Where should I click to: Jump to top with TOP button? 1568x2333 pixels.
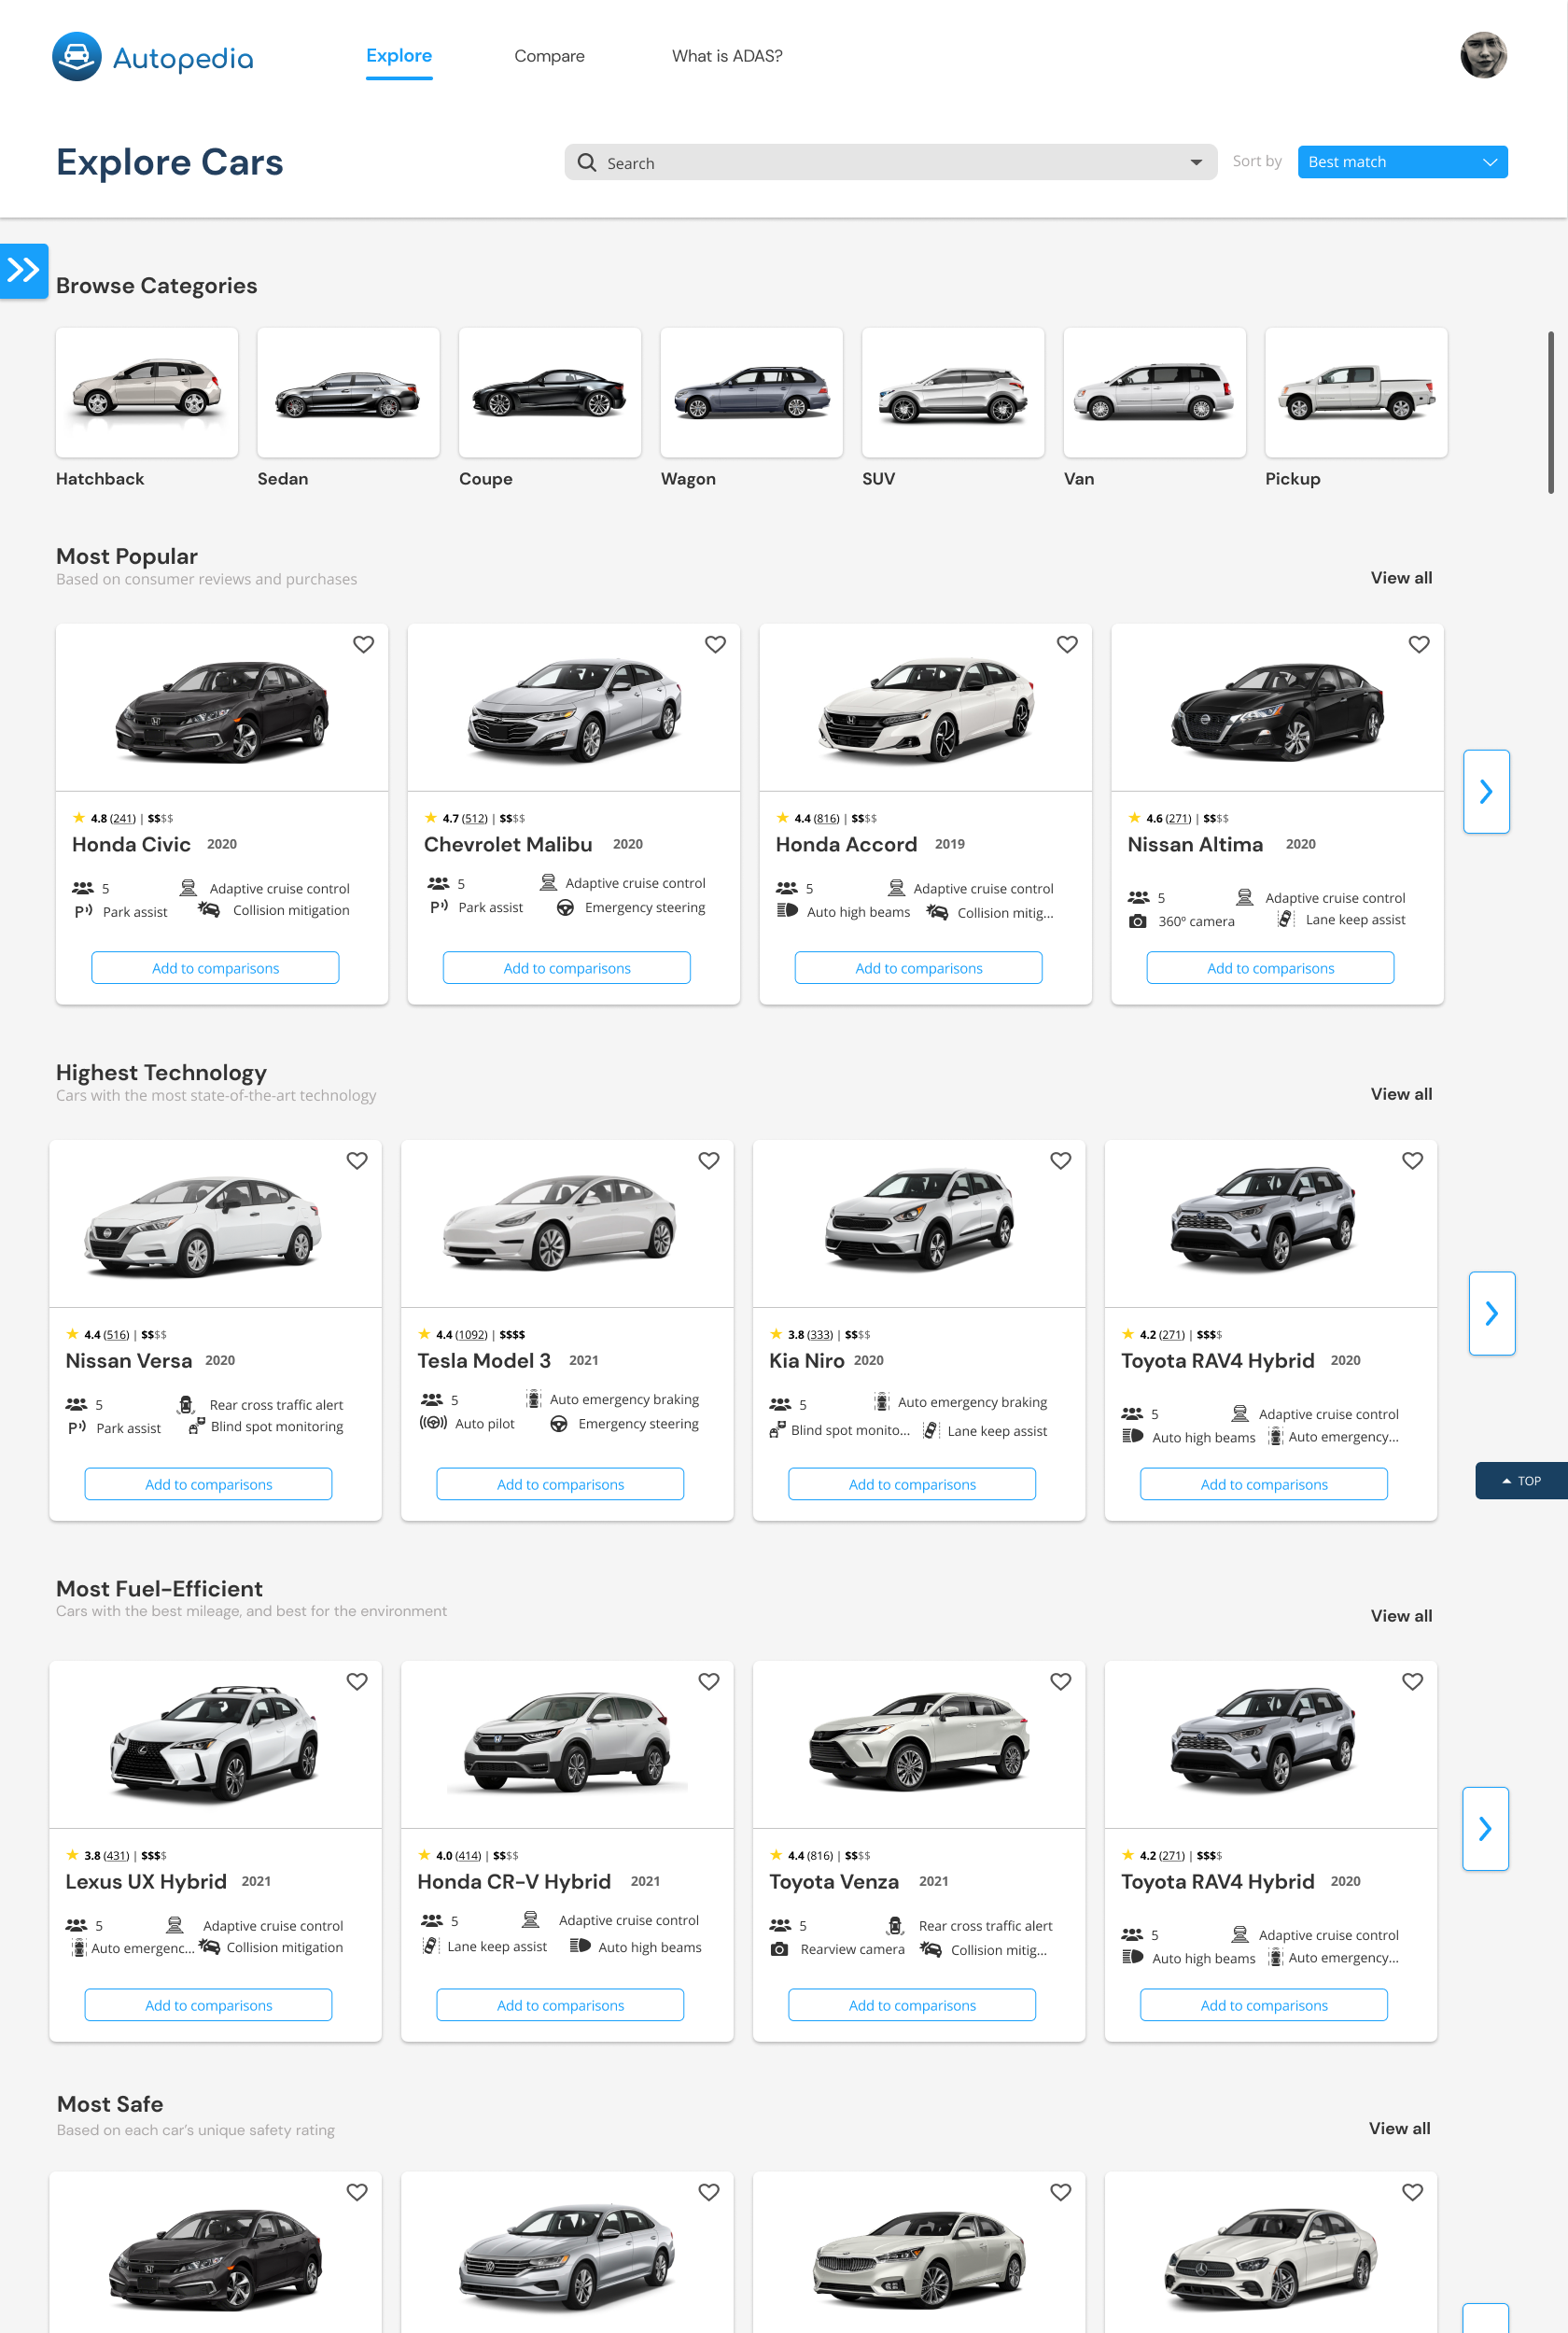[x=1521, y=1481]
